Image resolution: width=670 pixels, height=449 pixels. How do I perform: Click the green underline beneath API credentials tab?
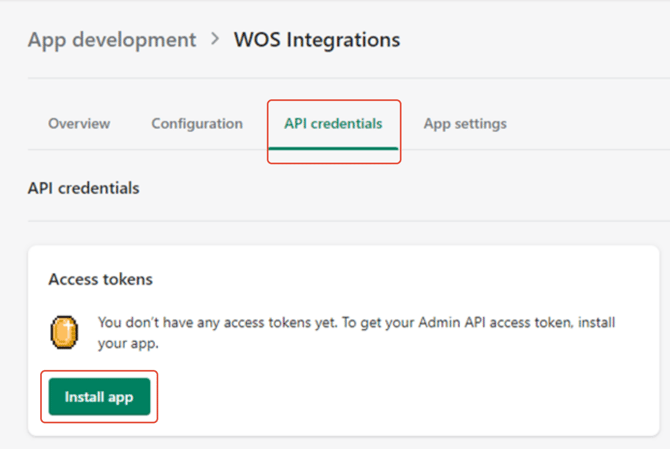tap(333, 148)
